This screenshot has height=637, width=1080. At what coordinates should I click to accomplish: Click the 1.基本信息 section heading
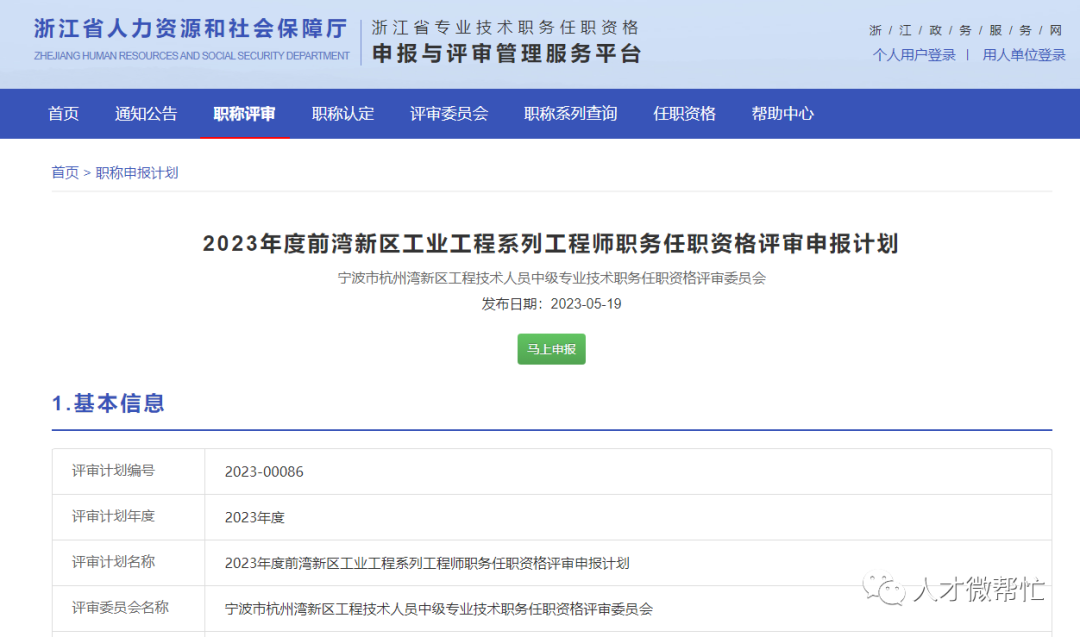pyautogui.click(x=108, y=403)
